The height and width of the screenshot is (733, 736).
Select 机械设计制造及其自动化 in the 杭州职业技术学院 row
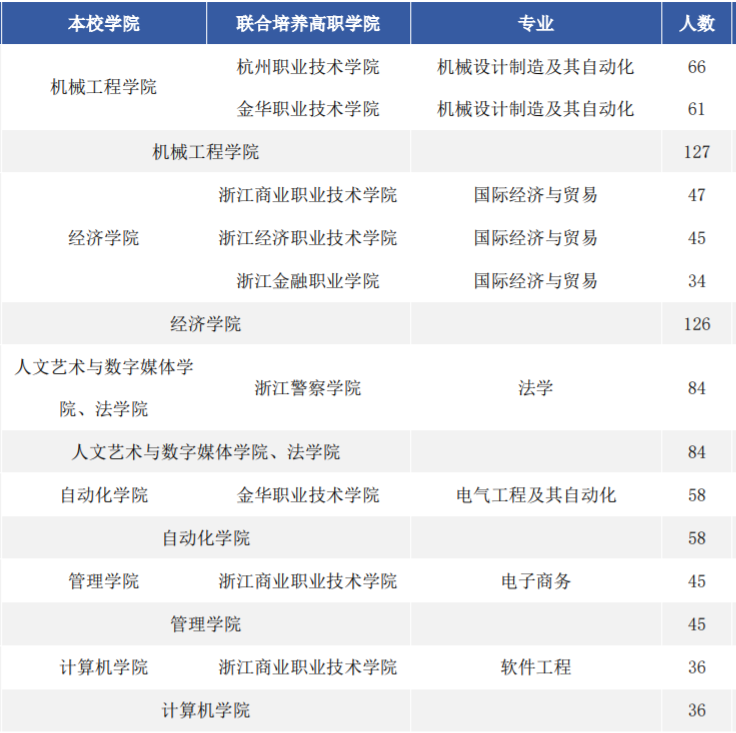click(x=536, y=67)
